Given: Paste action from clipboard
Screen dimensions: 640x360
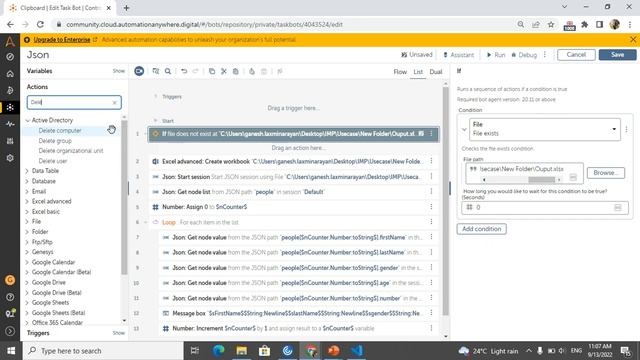Looking at the screenshot, I should coord(236,71).
